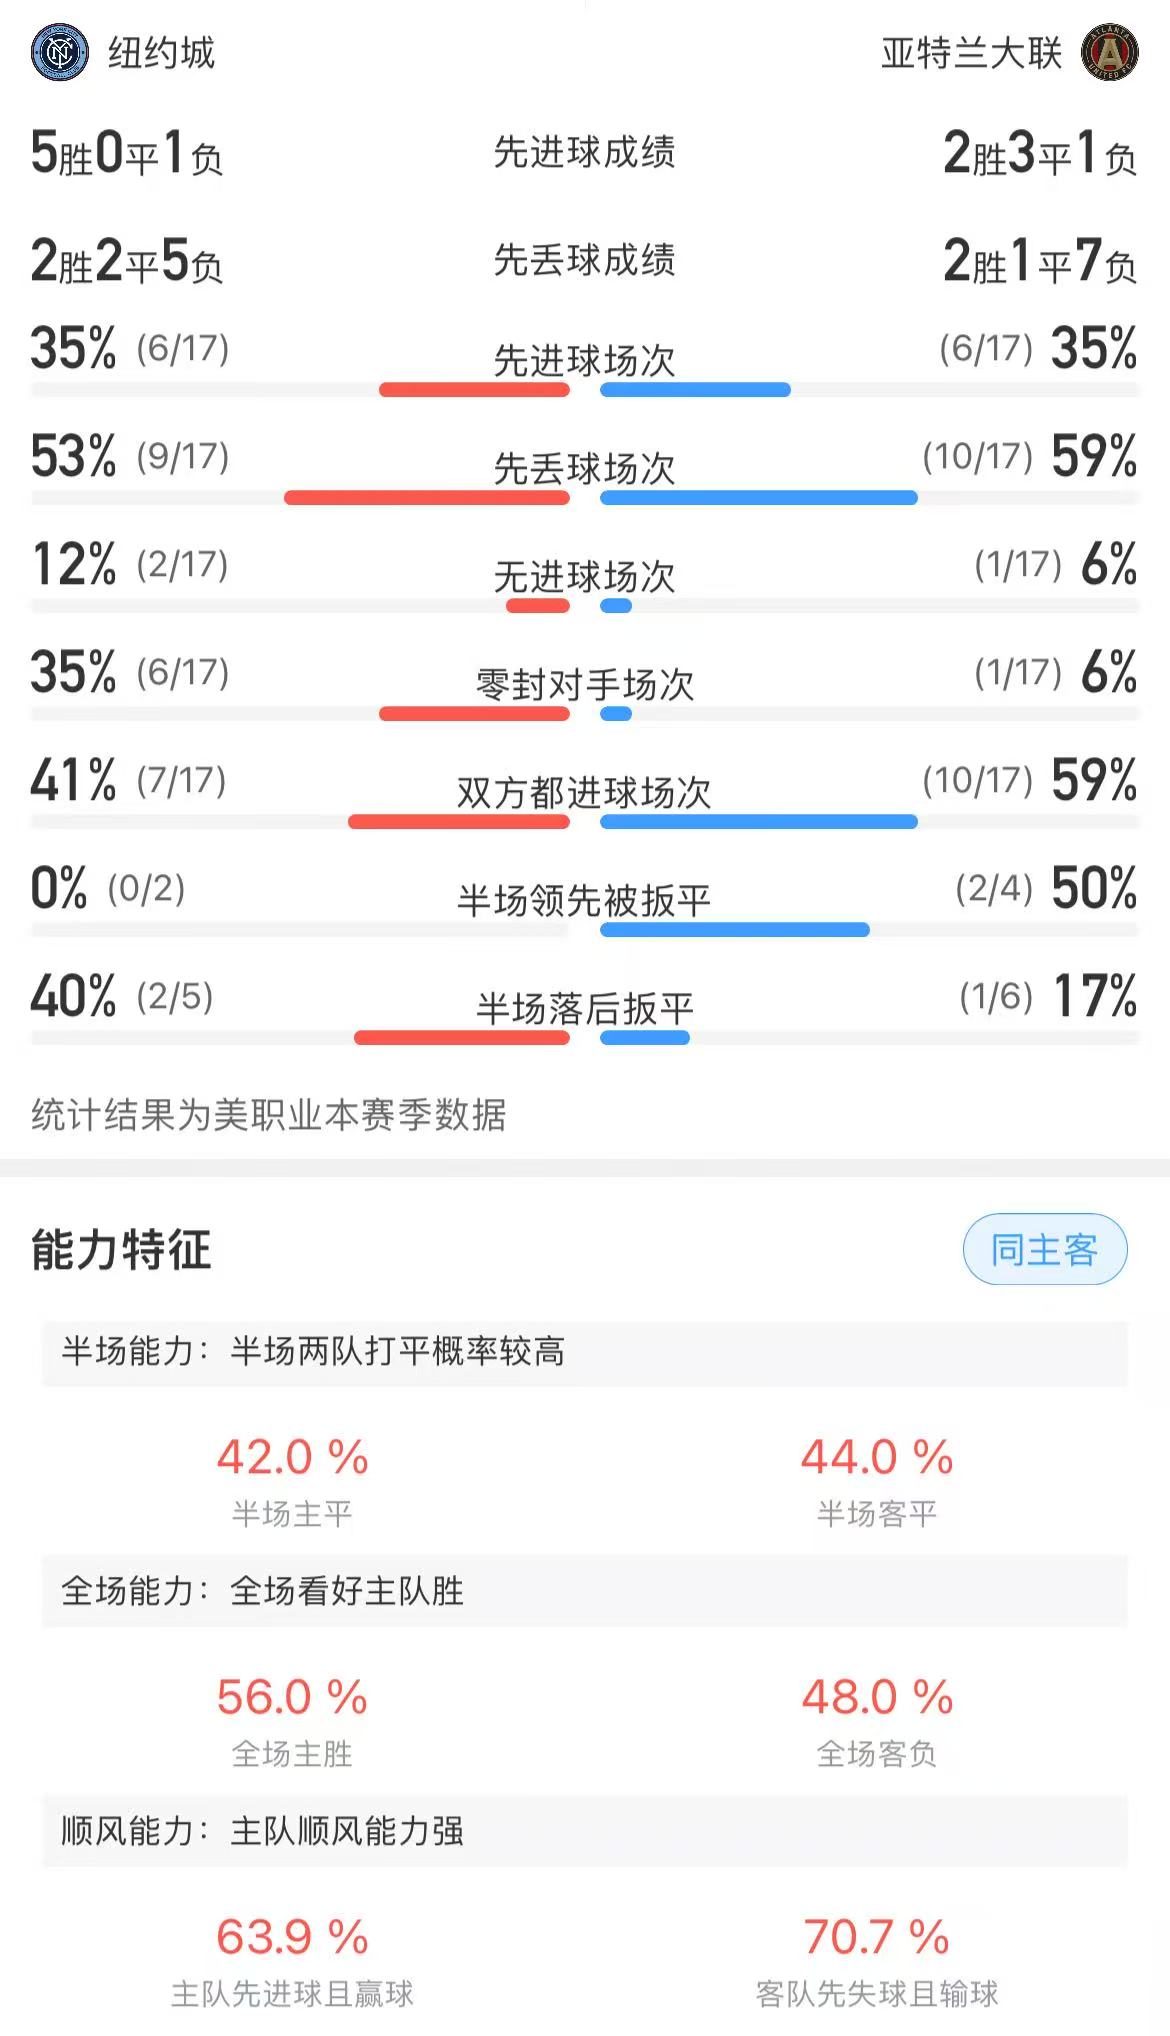Tap the 先进球成绩 row label

584,152
